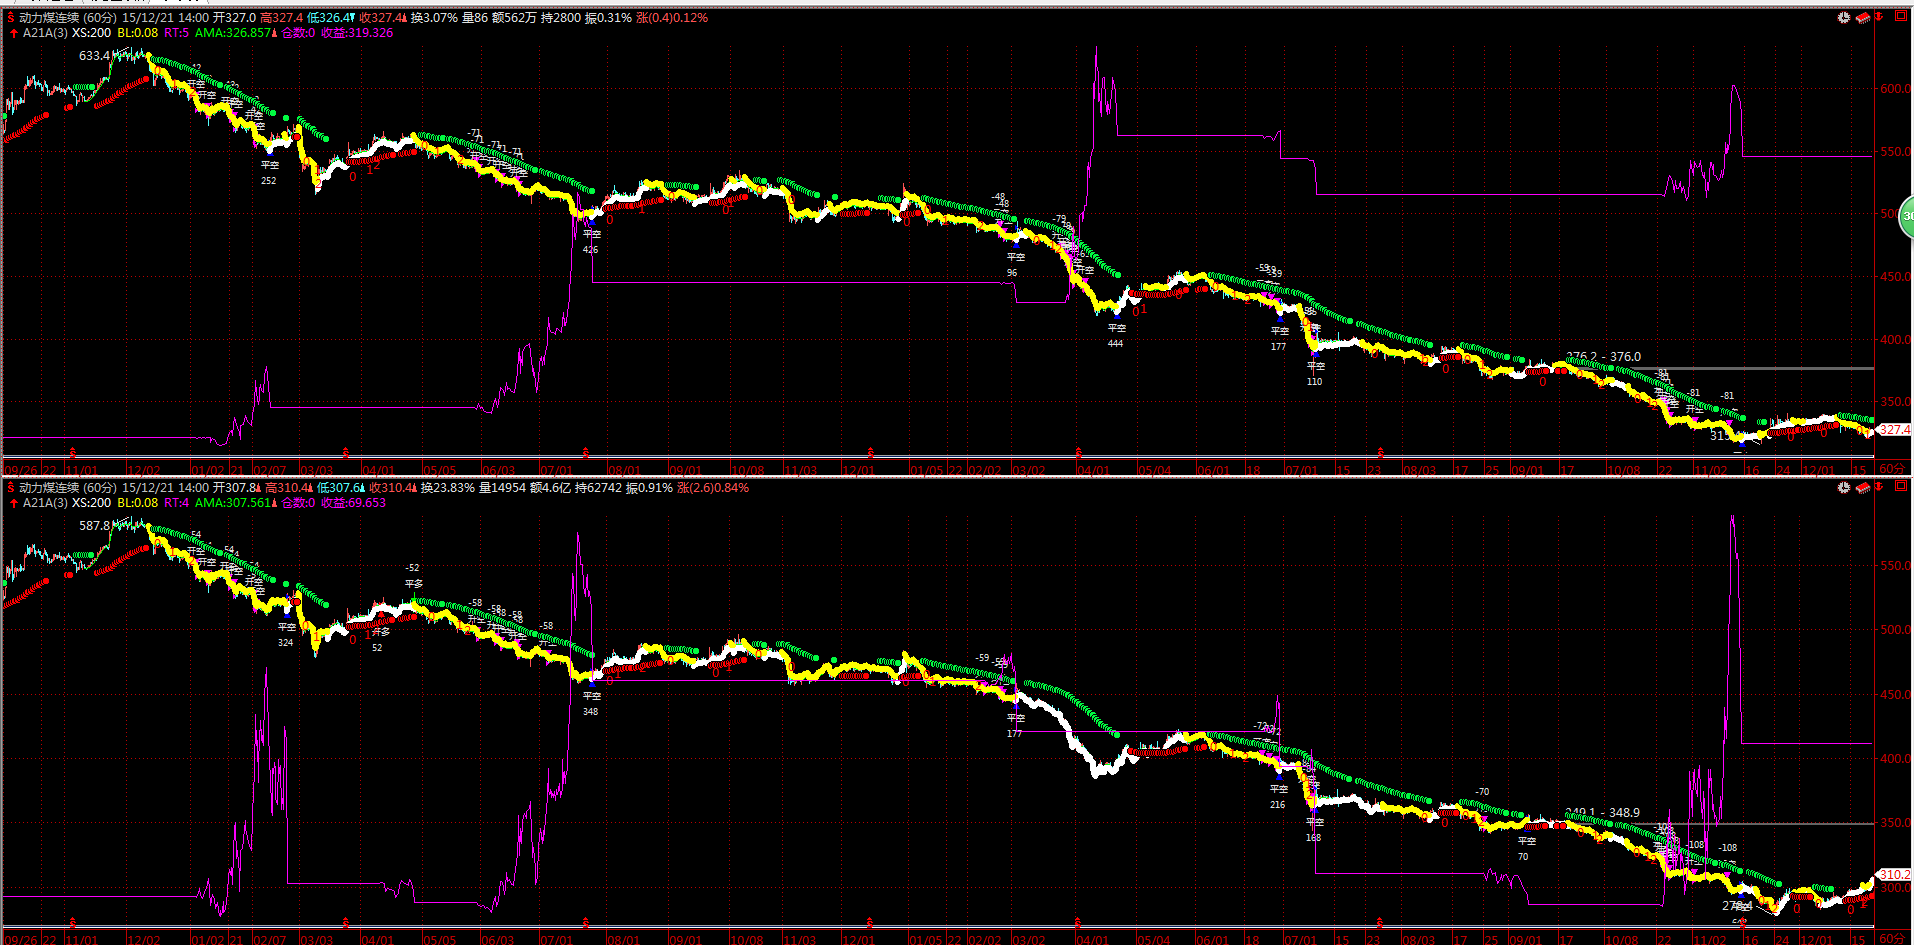
Task: Click the red S icon beside bottom chart title
Action: [x=11, y=488]
